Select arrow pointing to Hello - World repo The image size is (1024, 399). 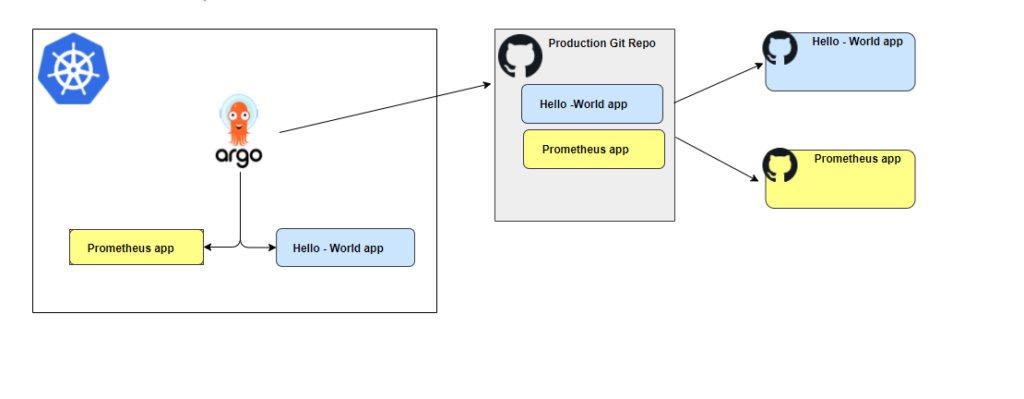click(718, 82)
